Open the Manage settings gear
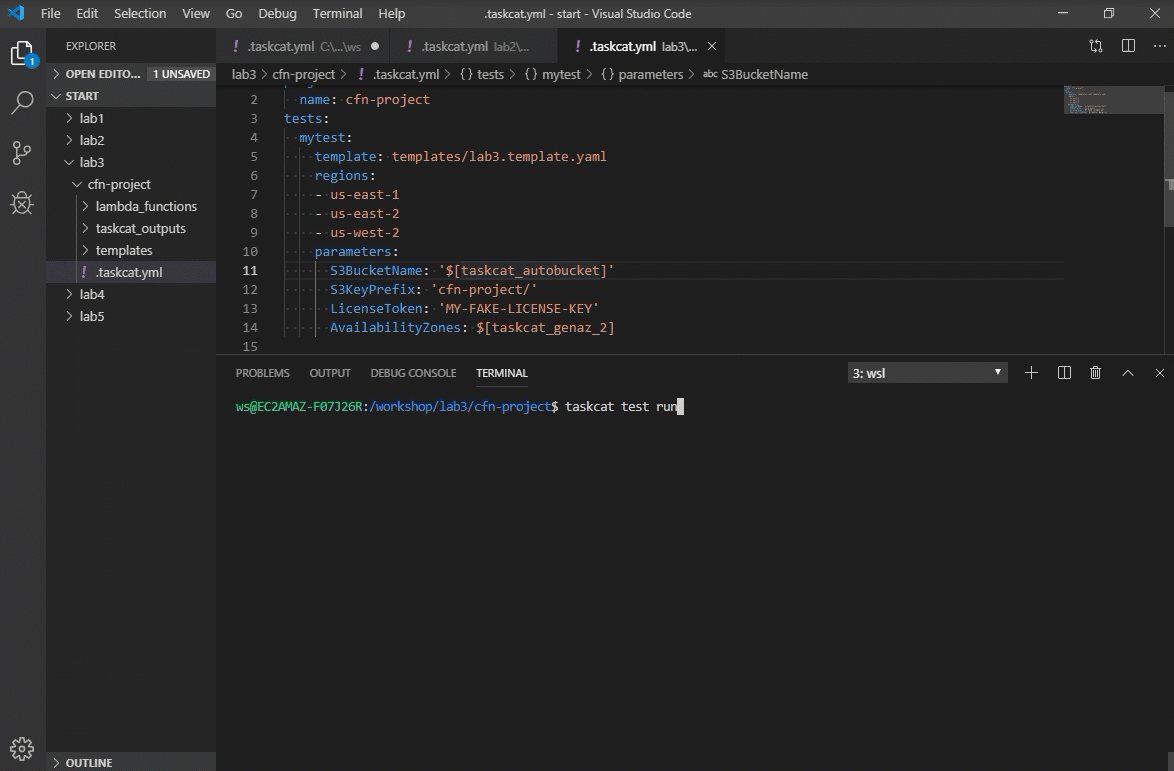Image resolution: width=1174 pixels, height=771 pixels. (22, 749)
